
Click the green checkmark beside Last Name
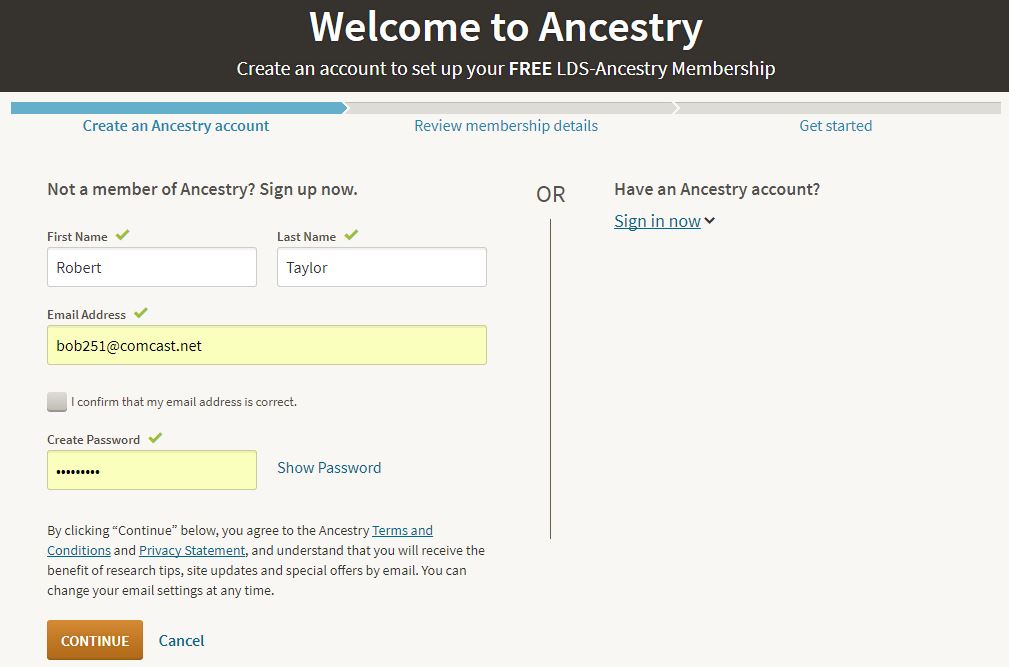(351, 236)
